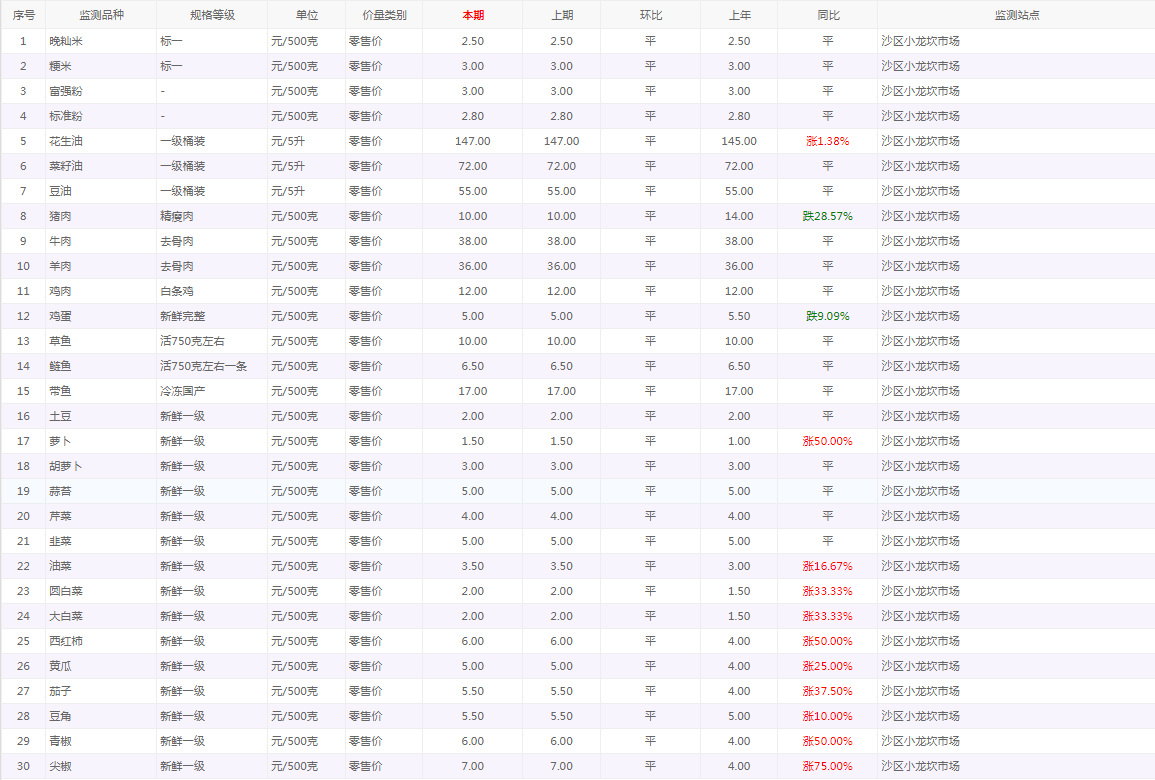
Task: Click the 147.00 current price for 花生油
Action: 472,141
